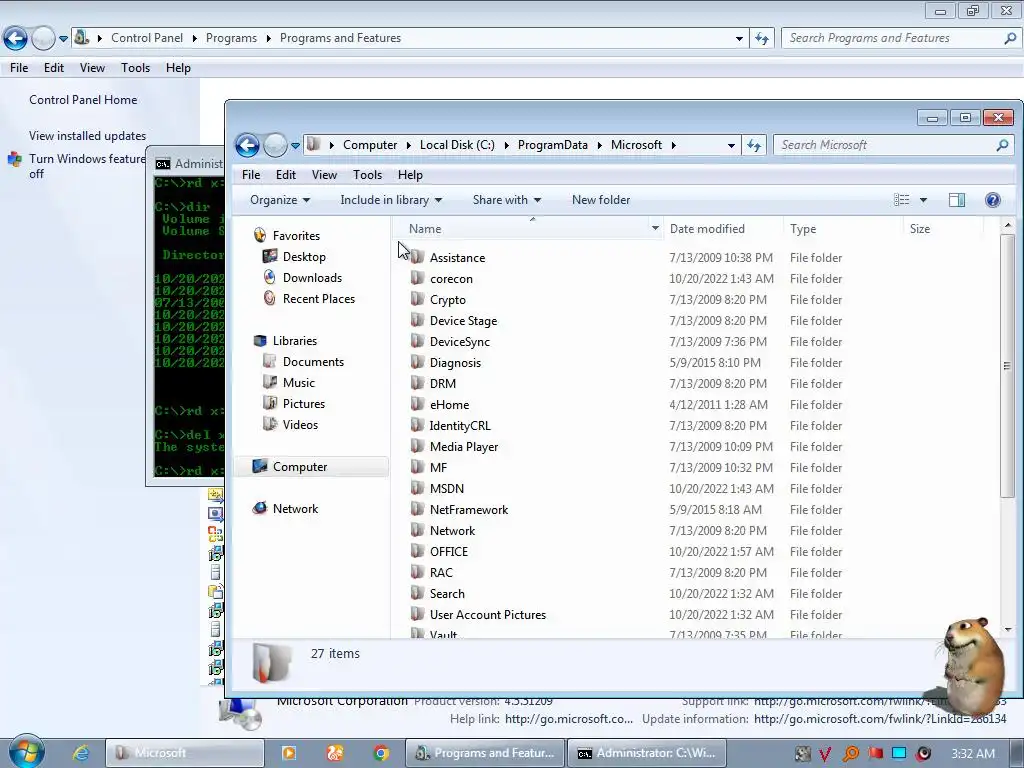Switch to Administrator command prompt taskbar button
The image size is (1024, 768).
(x=649, y=753)
